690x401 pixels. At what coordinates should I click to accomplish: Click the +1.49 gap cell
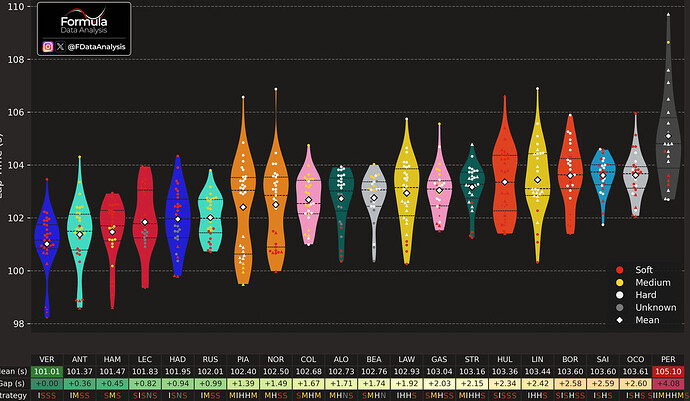click(276, 383)
